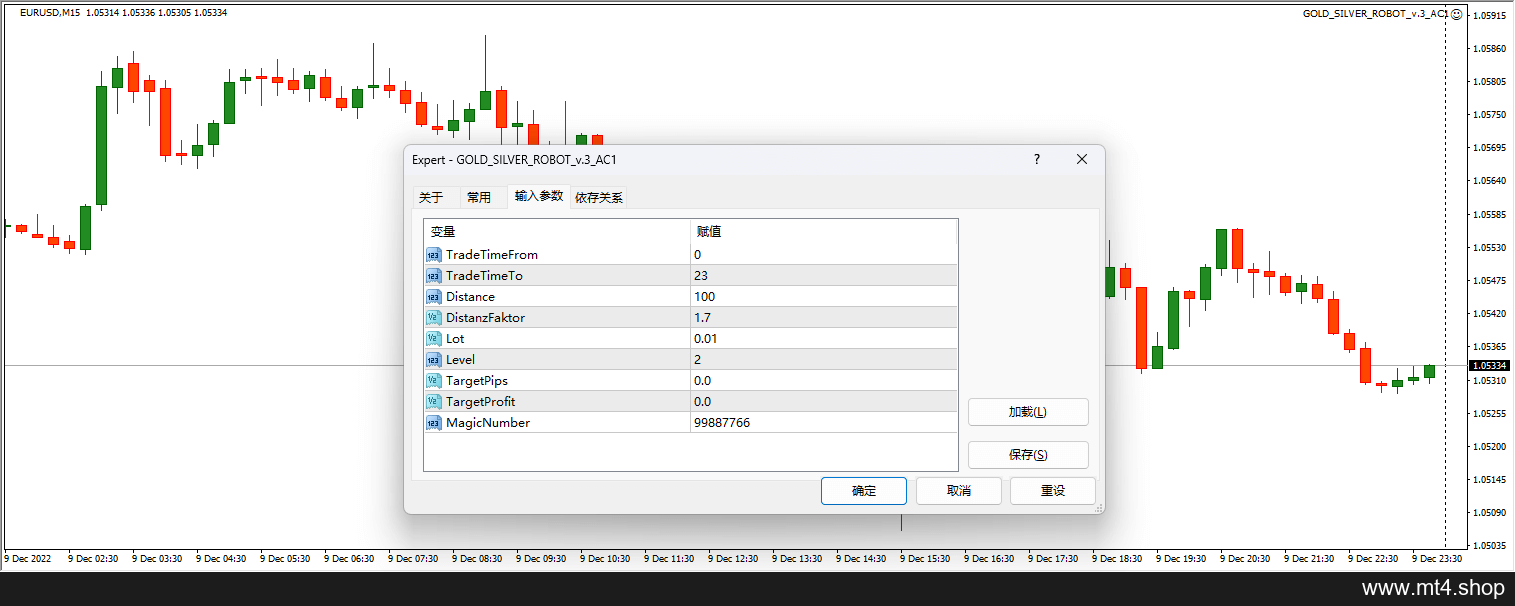Select the Lot variable name

click(455, 339)
